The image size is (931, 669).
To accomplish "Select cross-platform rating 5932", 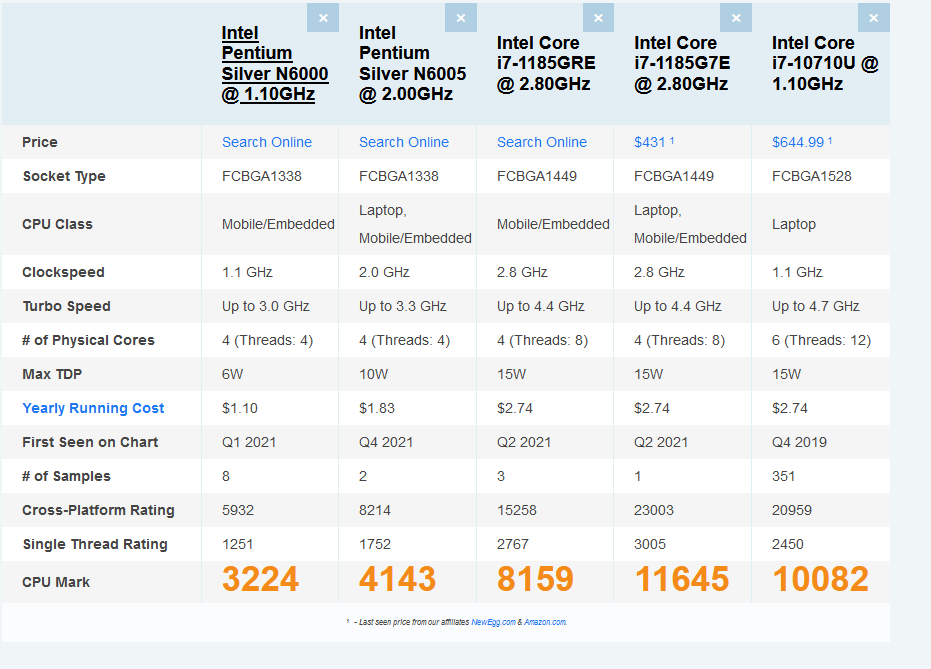I will tap(238, 510).
